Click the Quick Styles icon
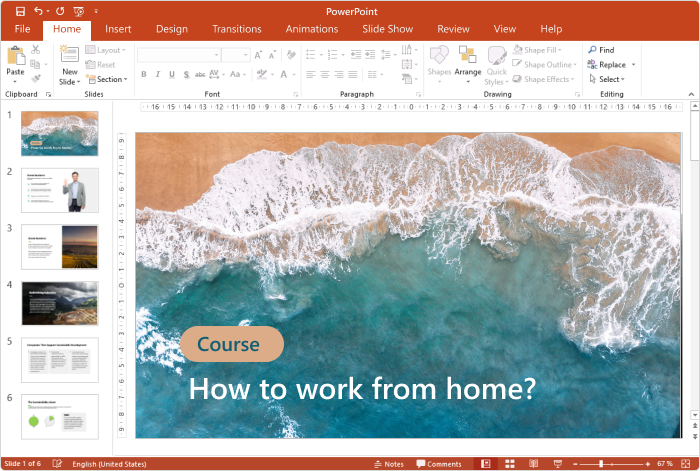Screen dimensions: 700x471 (496, 55)
